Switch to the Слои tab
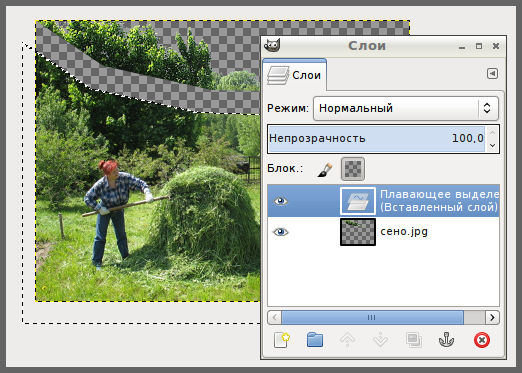The height and width of the screenshot is (373, 522). [x=294, y=75]
